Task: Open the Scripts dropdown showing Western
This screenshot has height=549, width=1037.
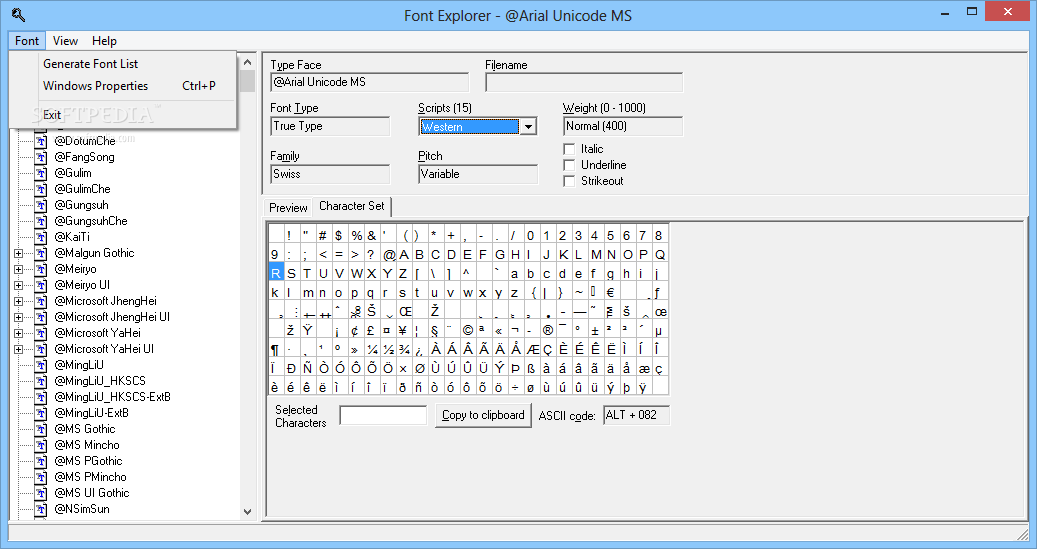Action: tap(528, 126)
